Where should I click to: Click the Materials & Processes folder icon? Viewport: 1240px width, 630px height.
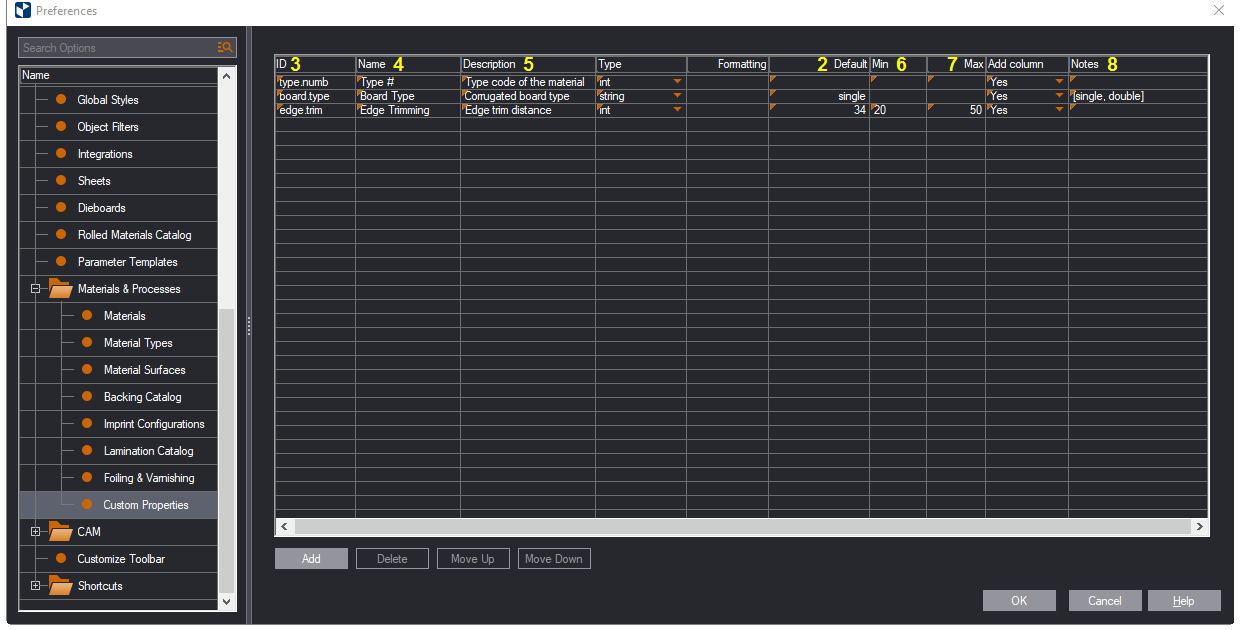(61, 289)
